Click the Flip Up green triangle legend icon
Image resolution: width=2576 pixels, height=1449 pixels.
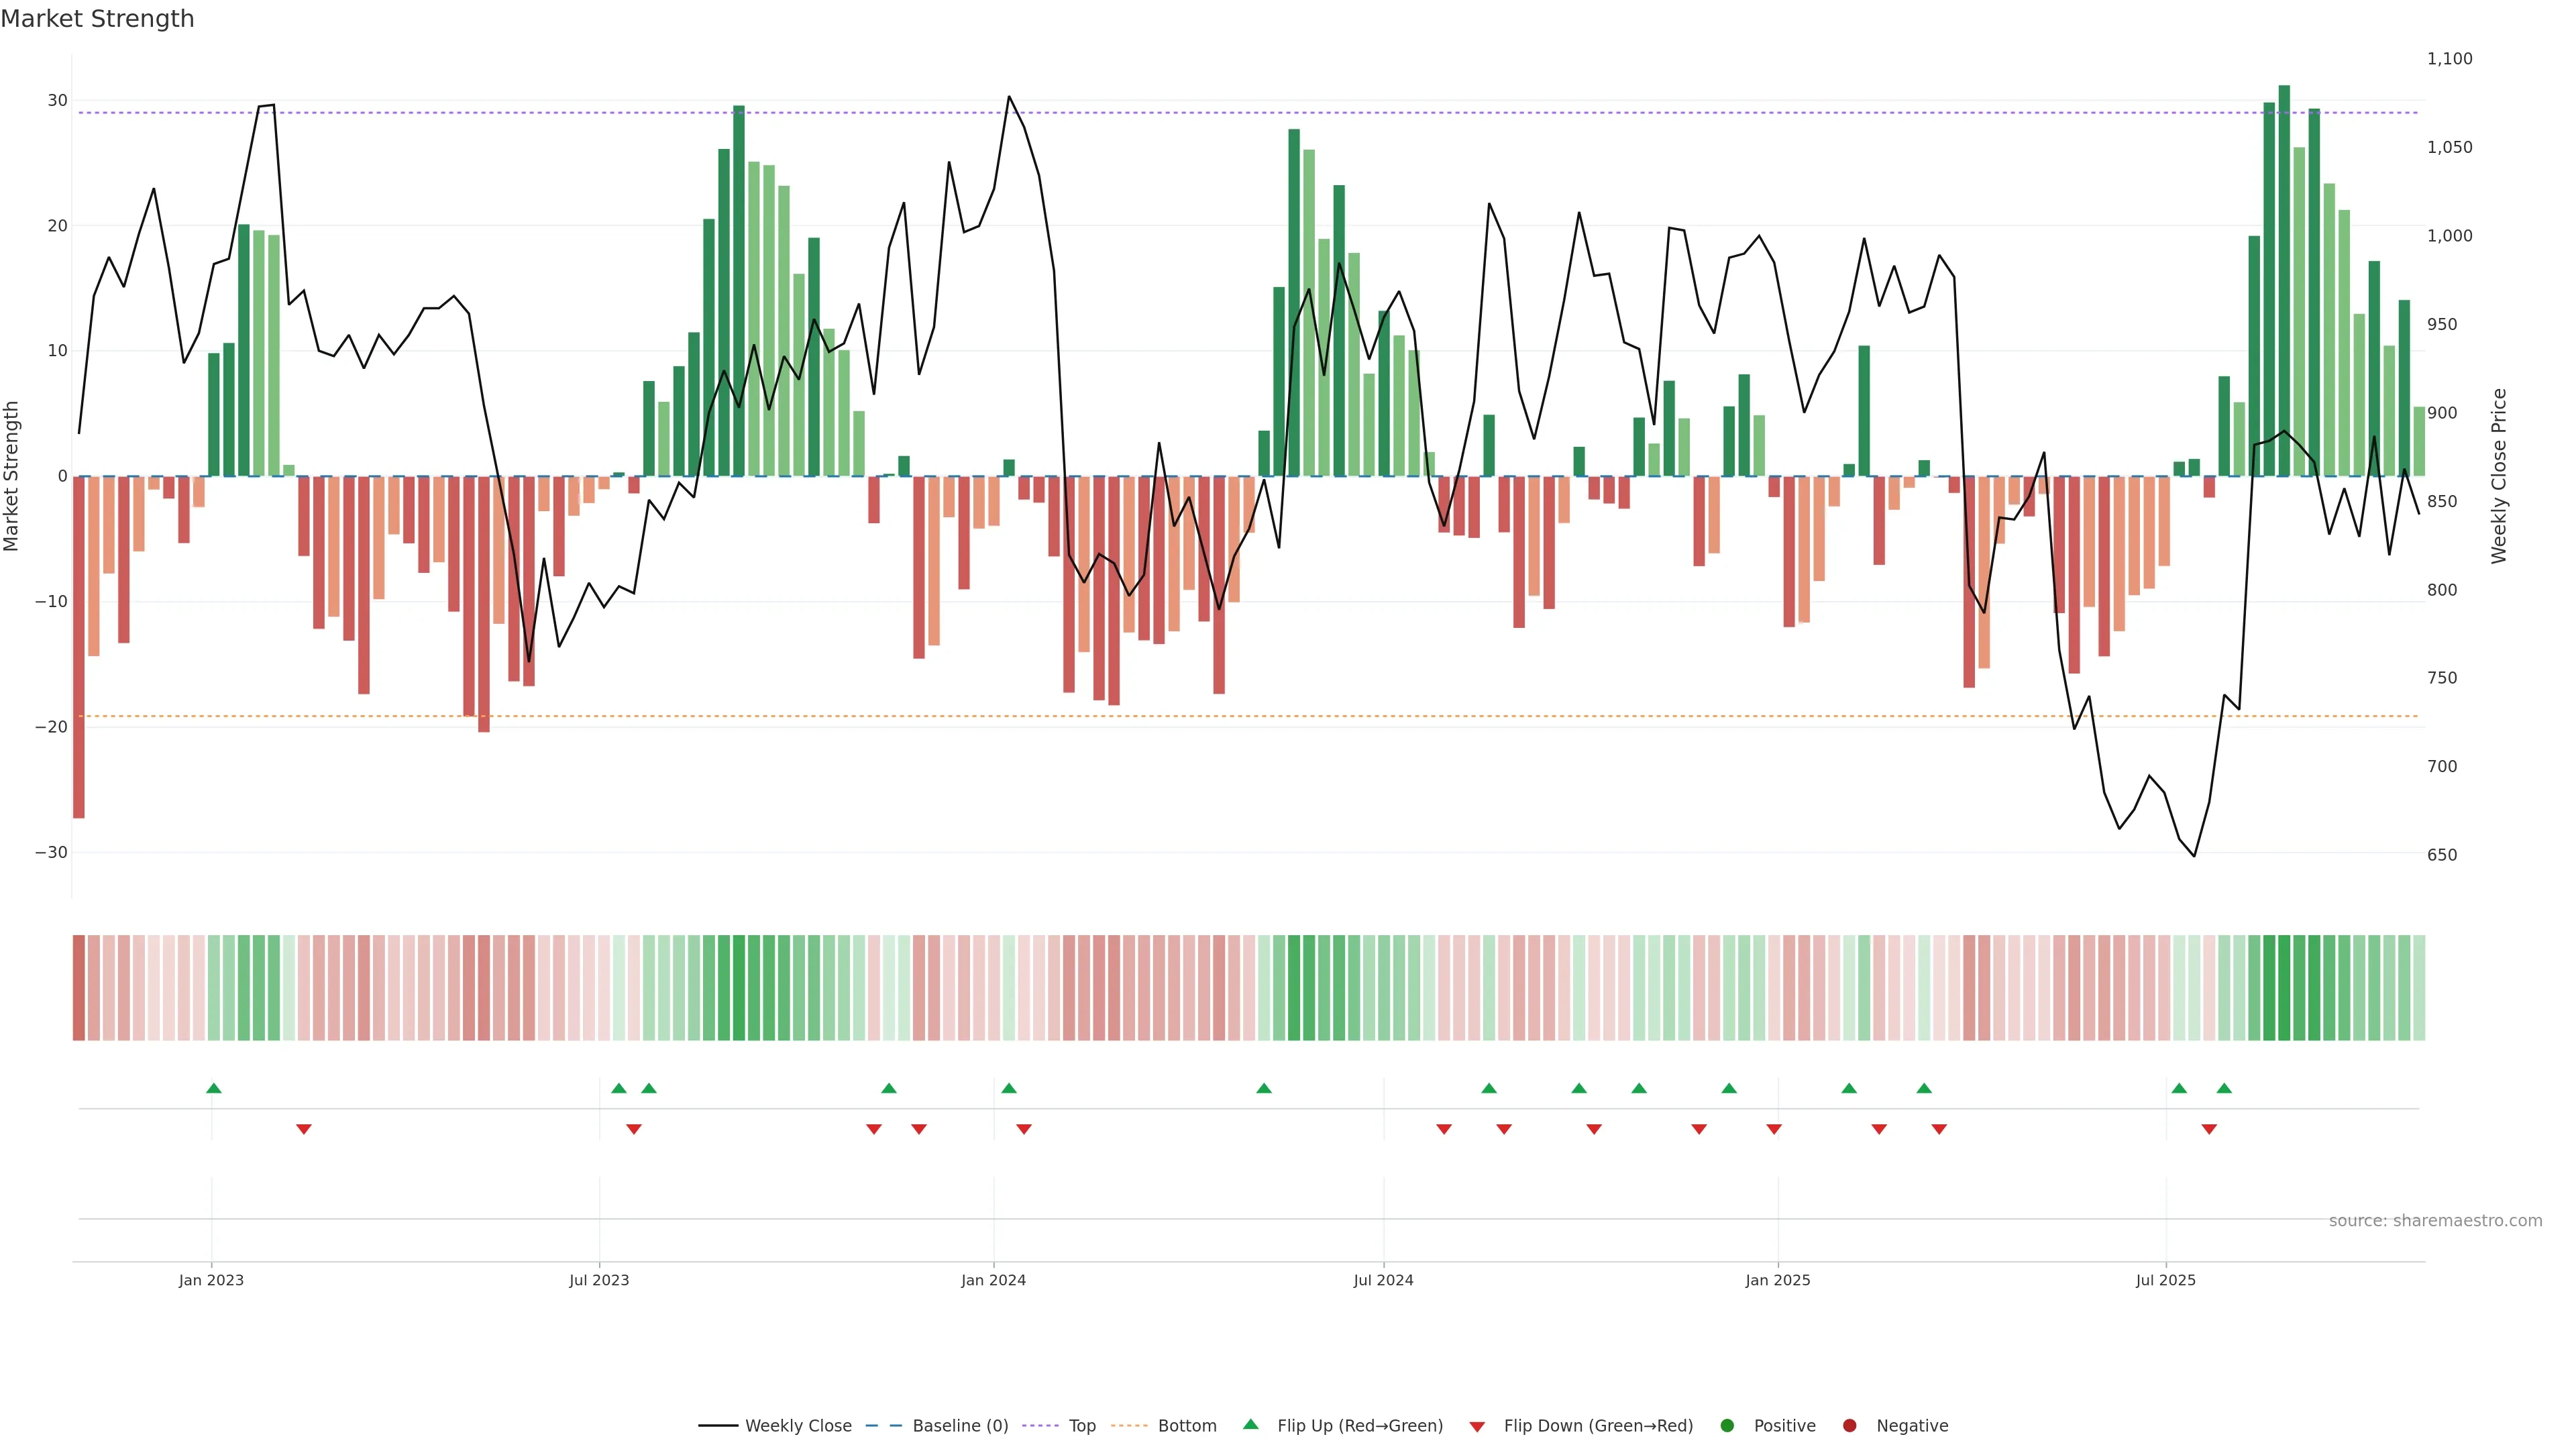1250,1425
